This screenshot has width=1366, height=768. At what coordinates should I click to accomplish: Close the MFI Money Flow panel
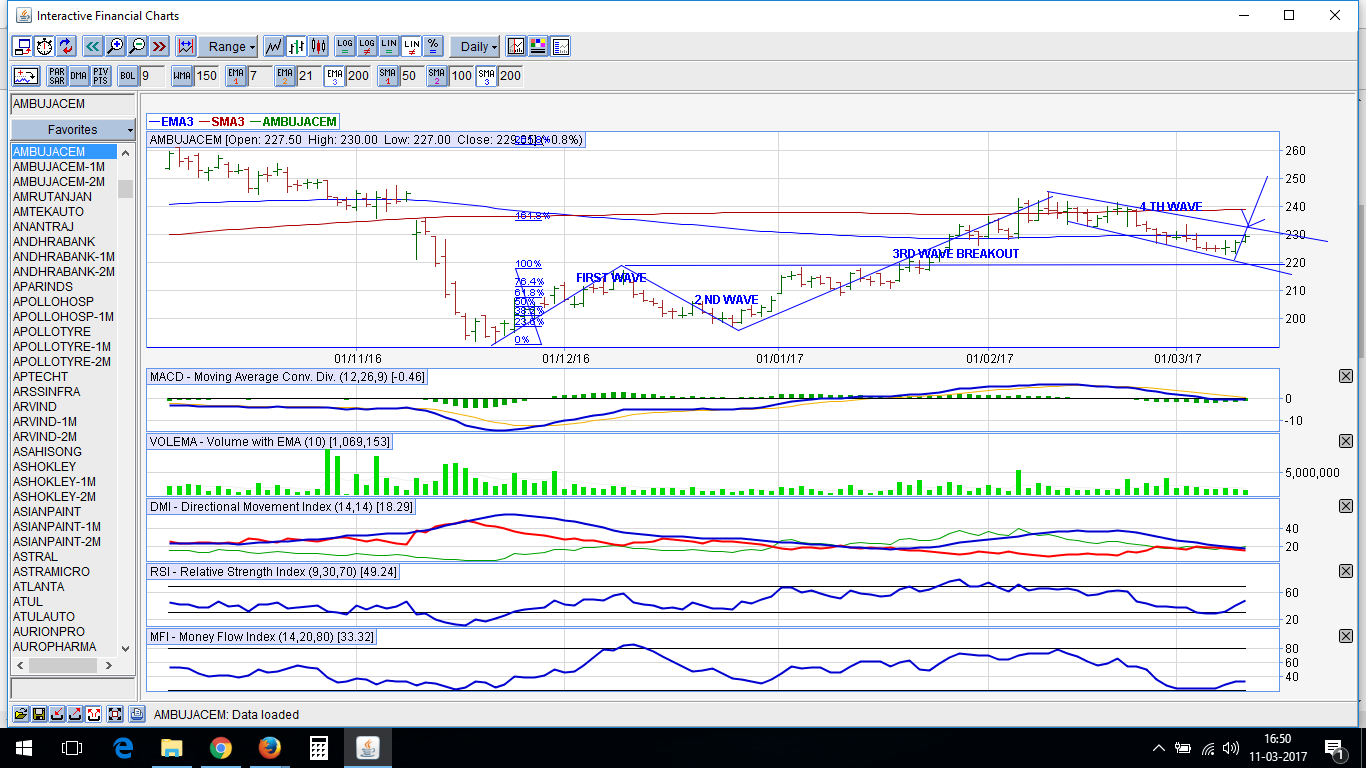point(1345,636)
